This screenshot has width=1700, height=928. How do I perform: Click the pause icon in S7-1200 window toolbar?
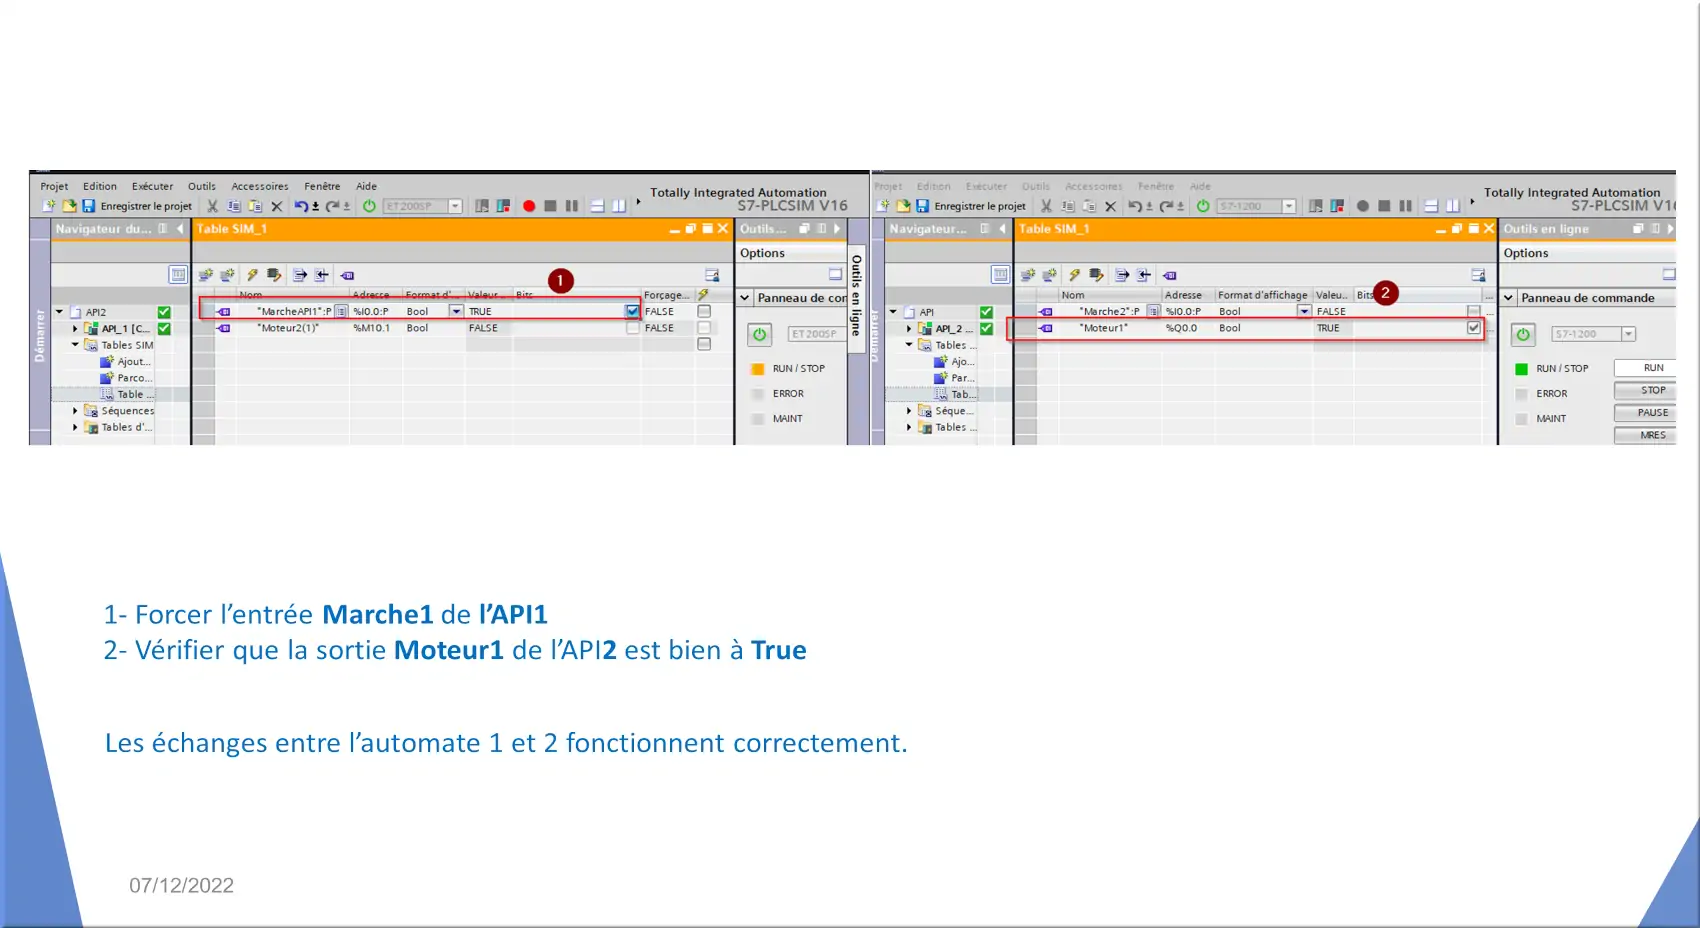pos(1406,206)
